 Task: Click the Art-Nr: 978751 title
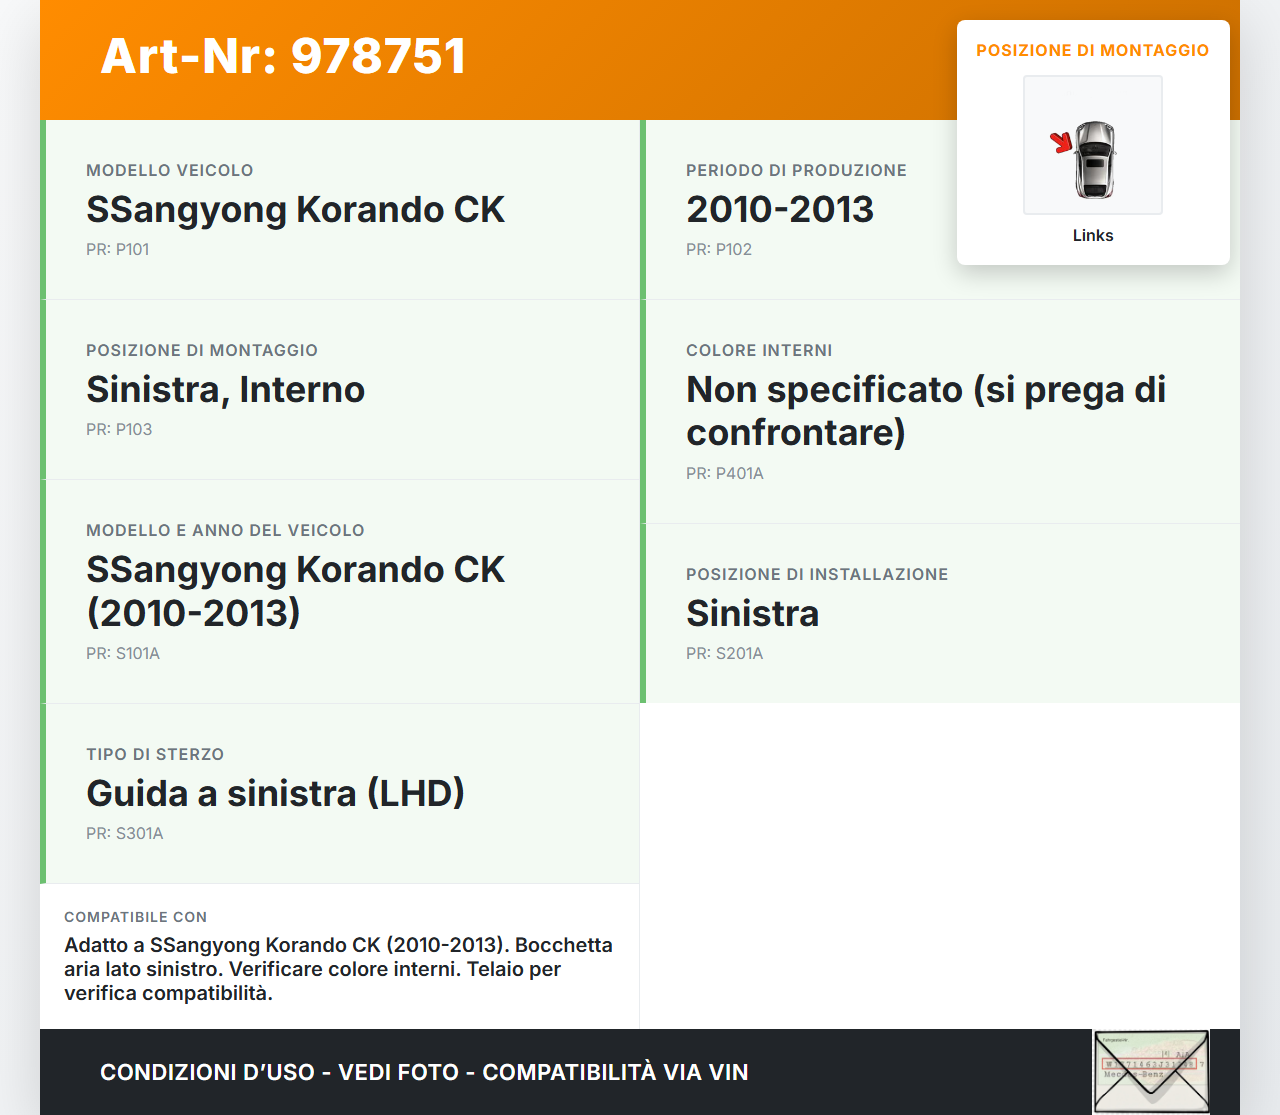tap(283, 57)
